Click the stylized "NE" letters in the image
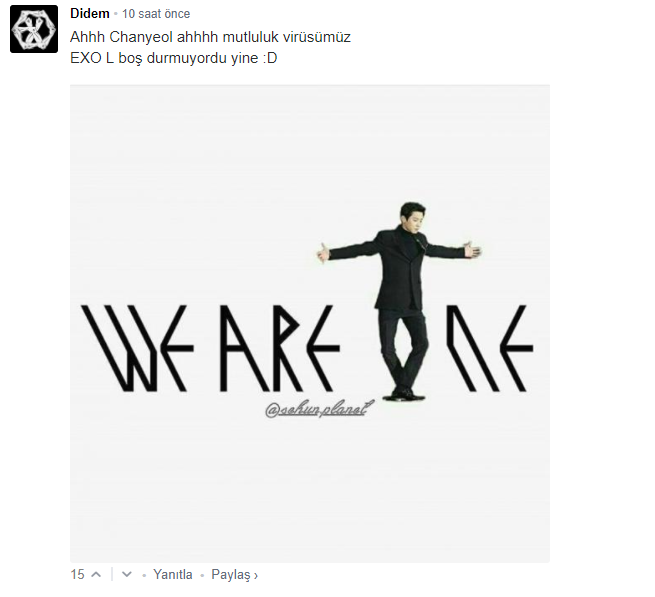Screen dimensions: 655x597 pyautogui.click(x=490, y=348)
